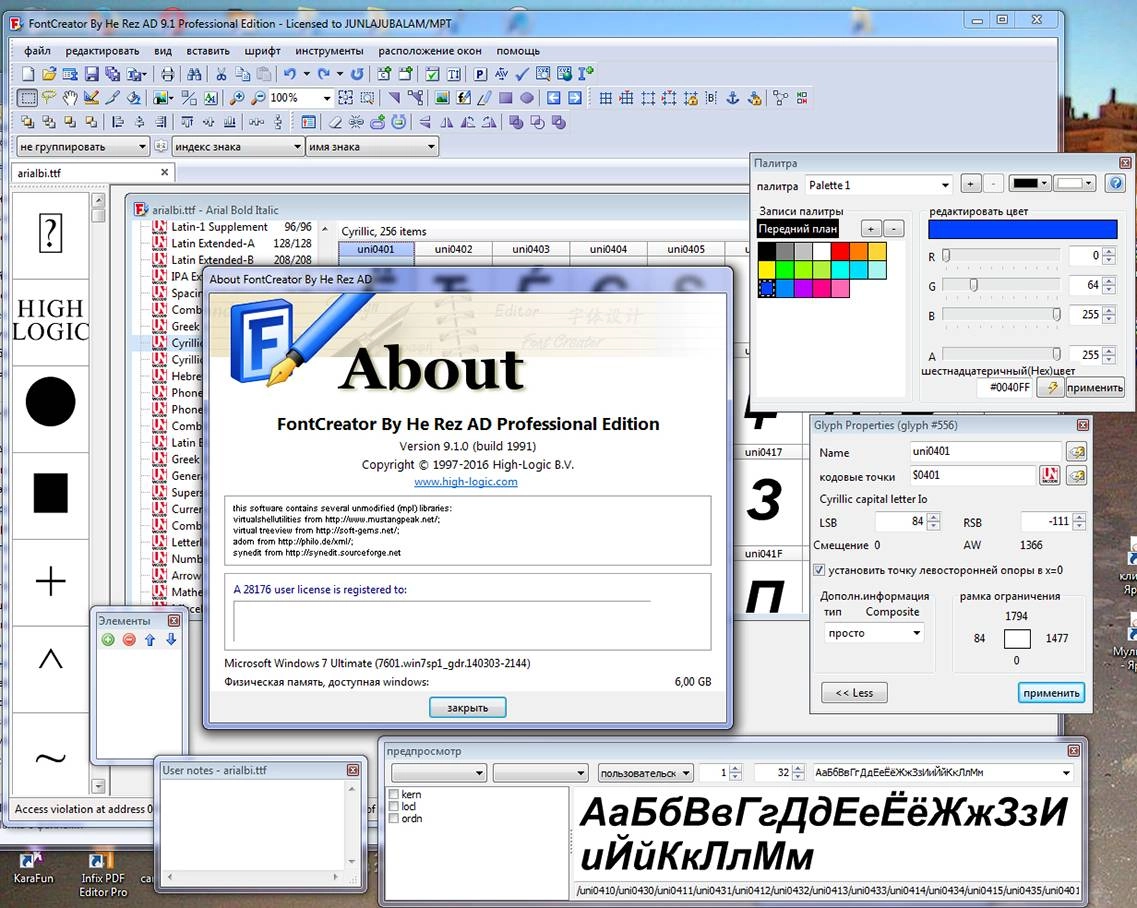Click 'применить' in the Палитра panel

coord(1094,387)
